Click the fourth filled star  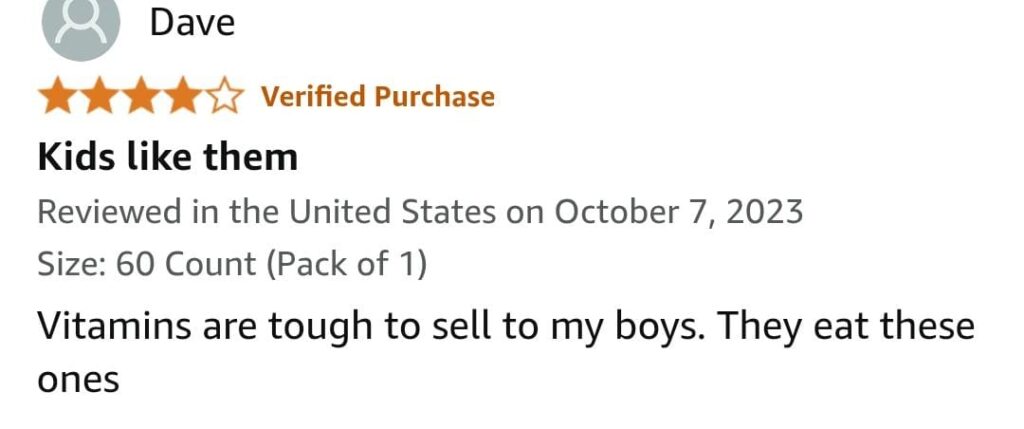(x=185, y=98)
